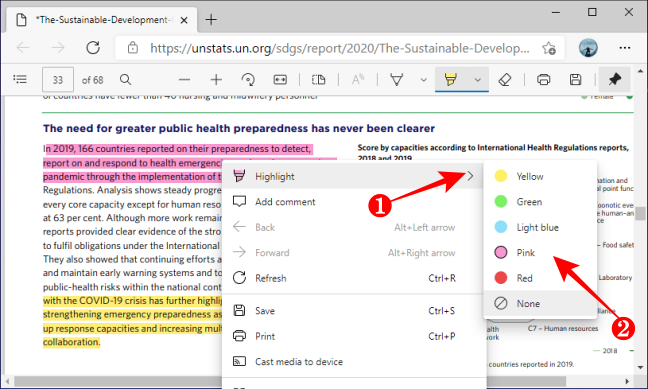Click the "of 68" page count text

pos(93,80)
